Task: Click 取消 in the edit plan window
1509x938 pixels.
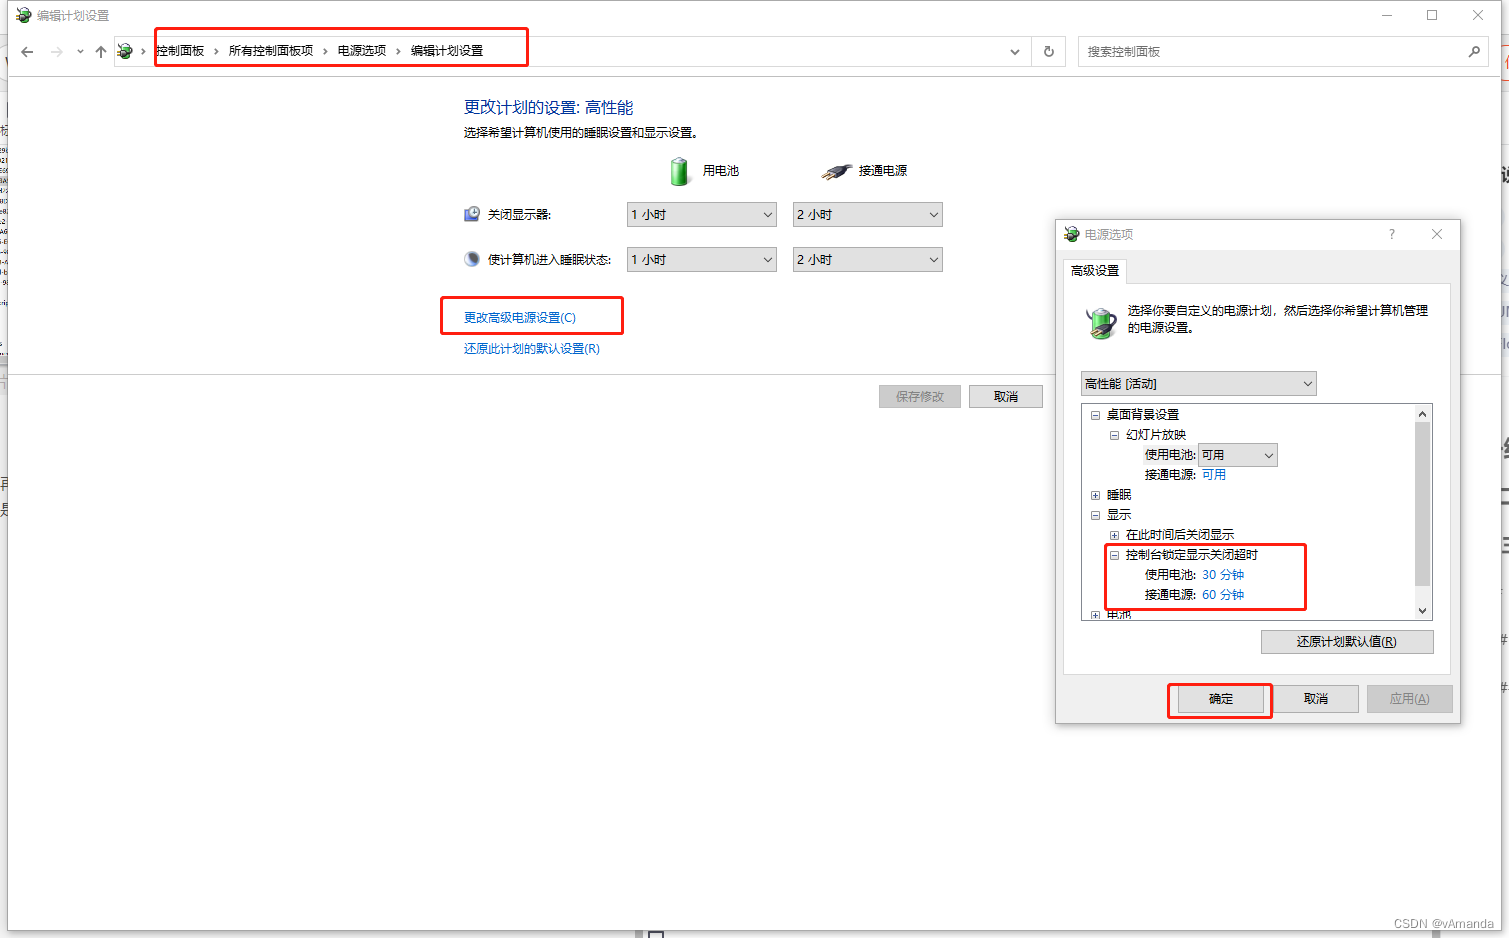Action: [1006, 397]
